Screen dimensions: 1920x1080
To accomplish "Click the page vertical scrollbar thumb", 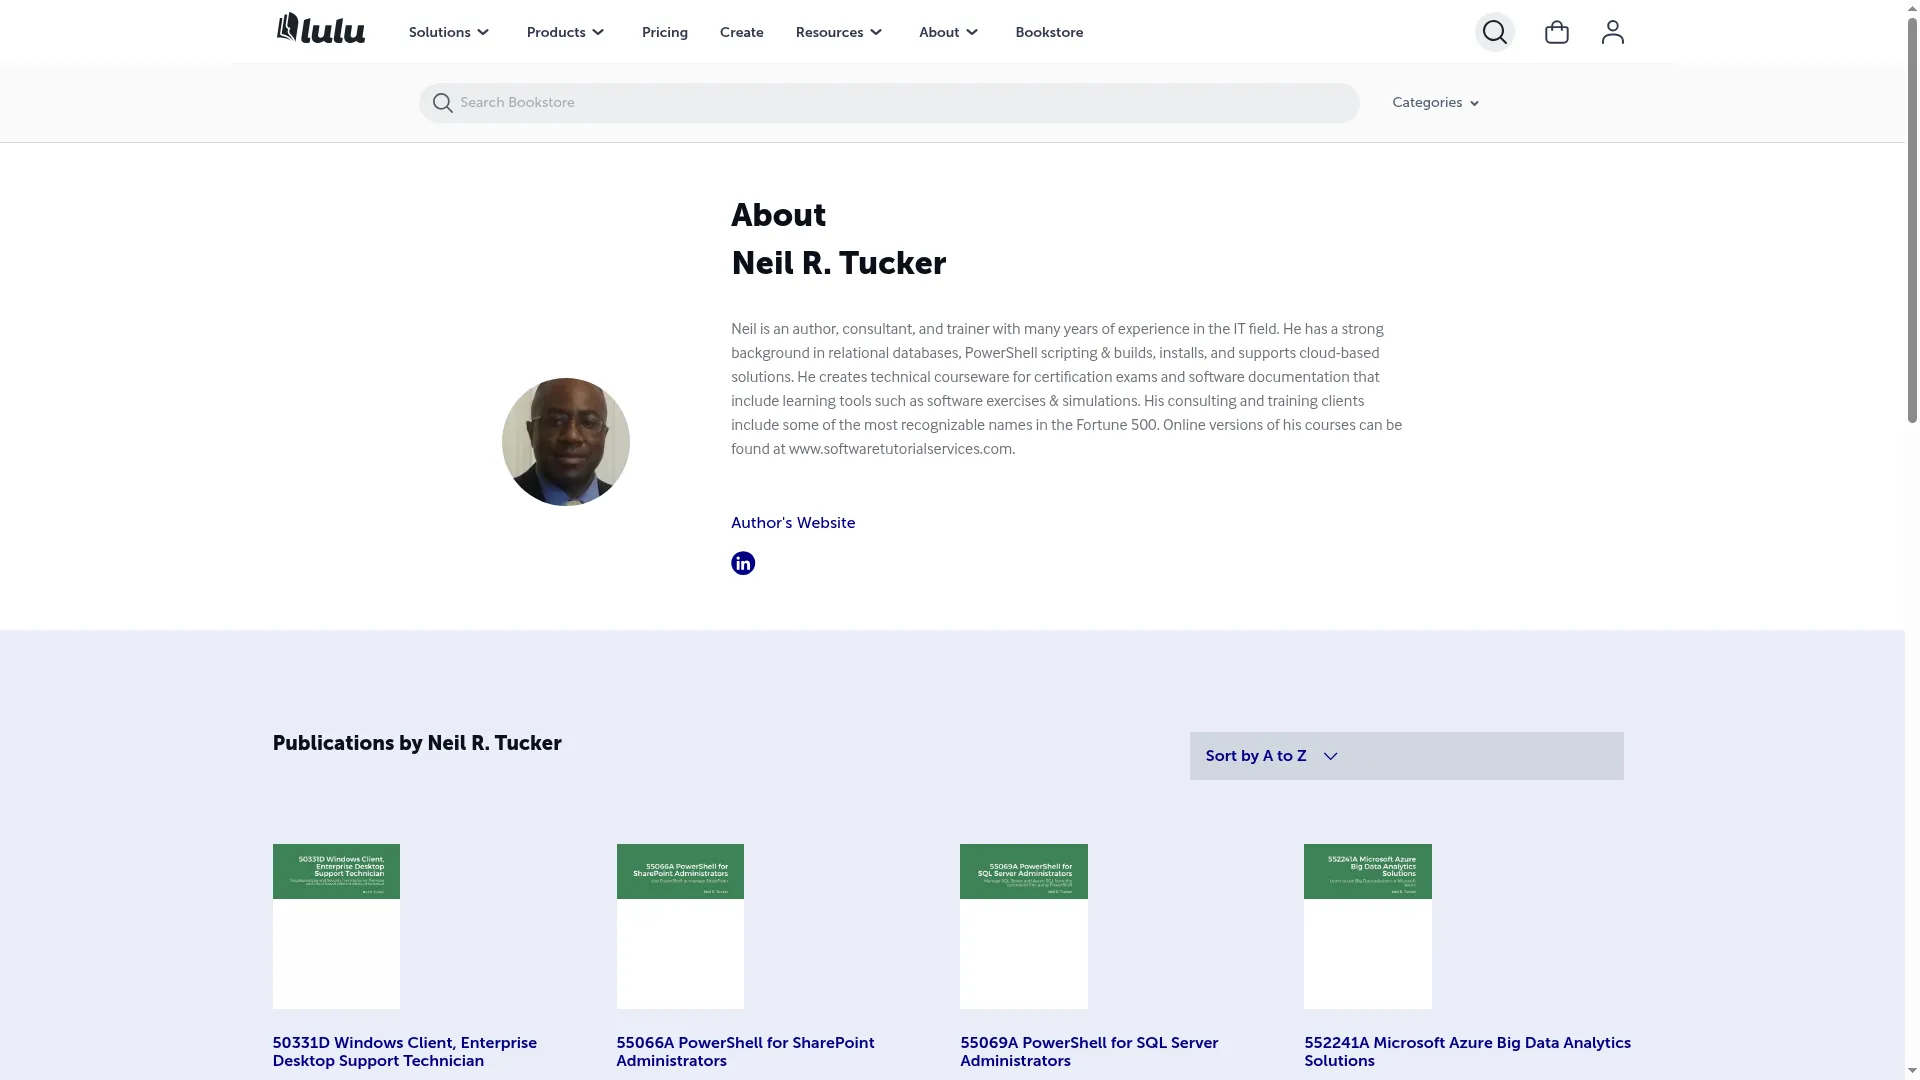I will click(1912, 220).
